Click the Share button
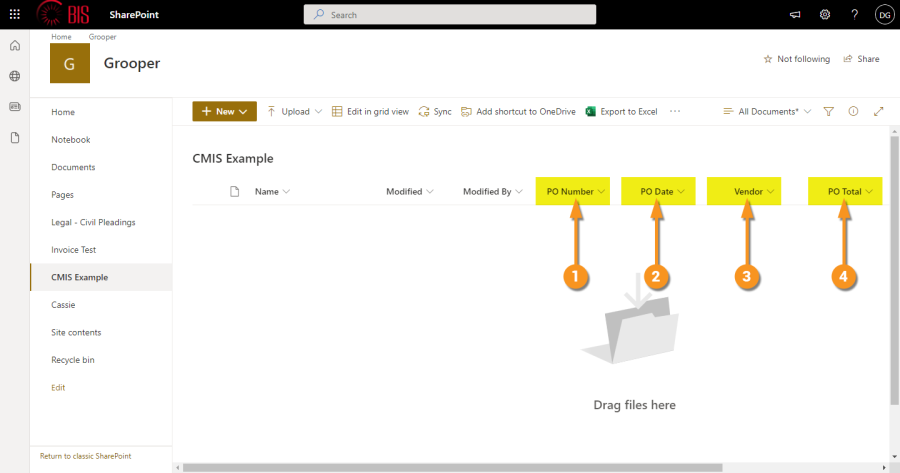Viewport: 900px width, 473px height. 861,59
